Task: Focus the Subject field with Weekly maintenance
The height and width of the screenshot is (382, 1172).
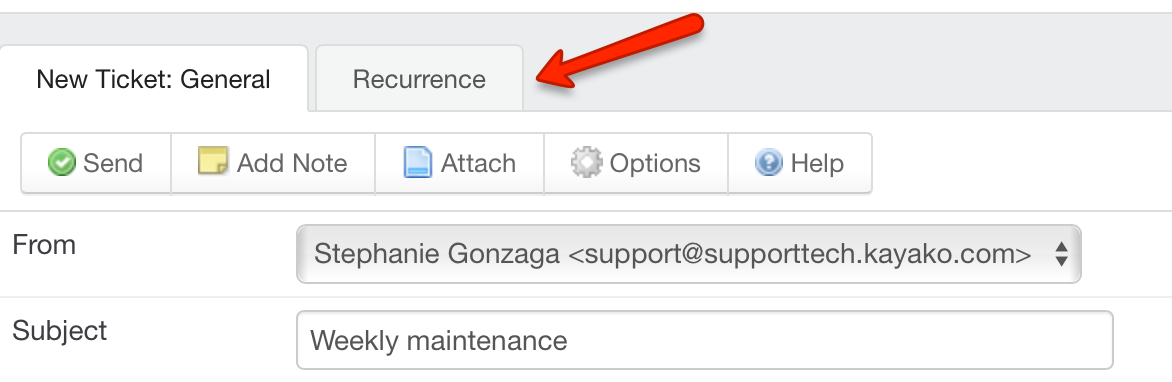Action: pos(705,340)
